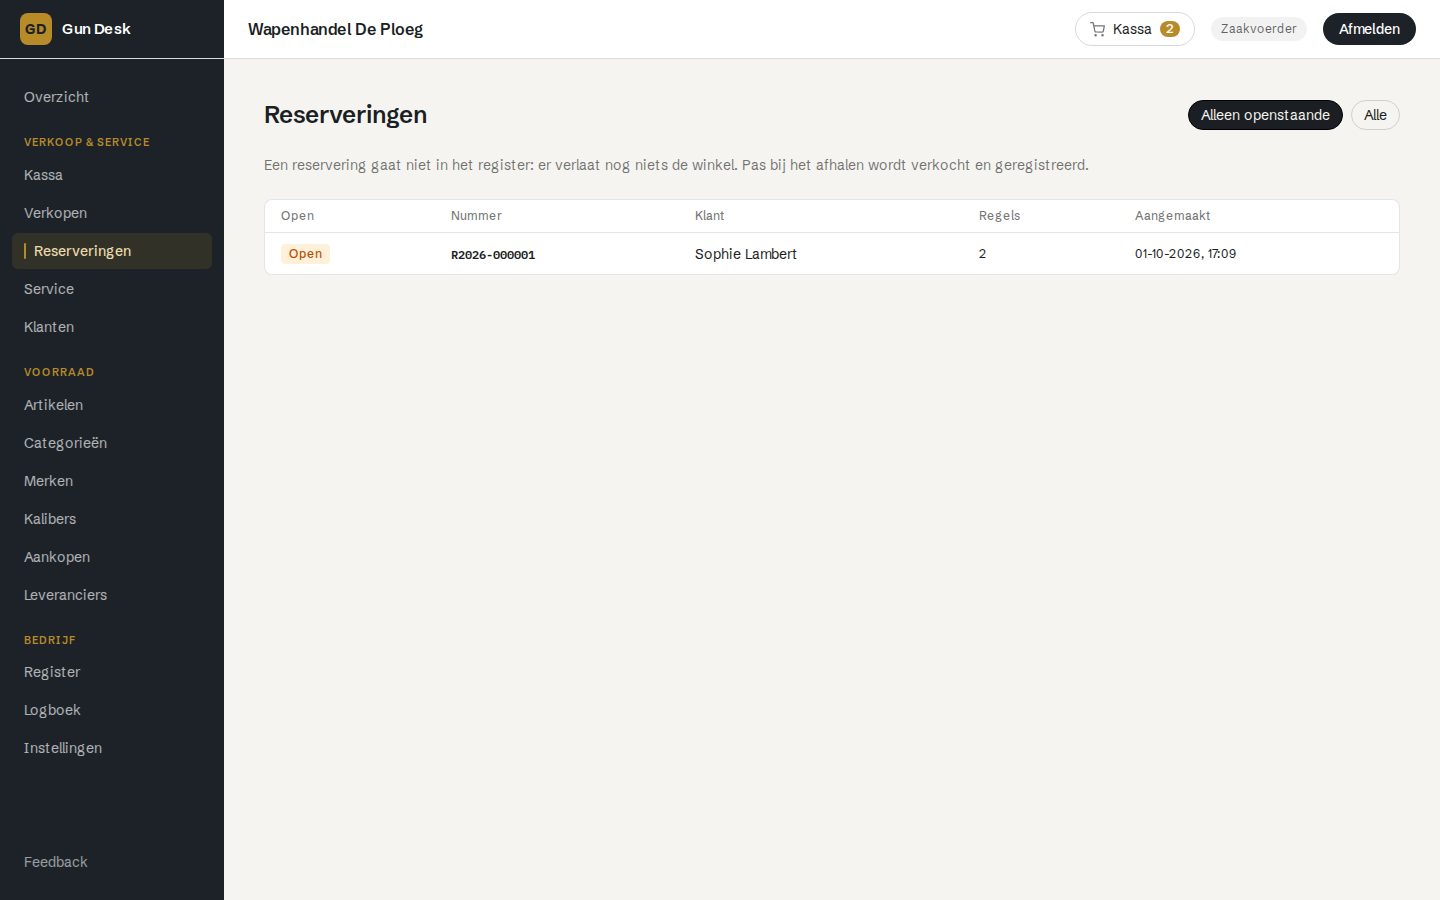
Task: Click the Gun Desk brand name
Action: tap(96, 29)
